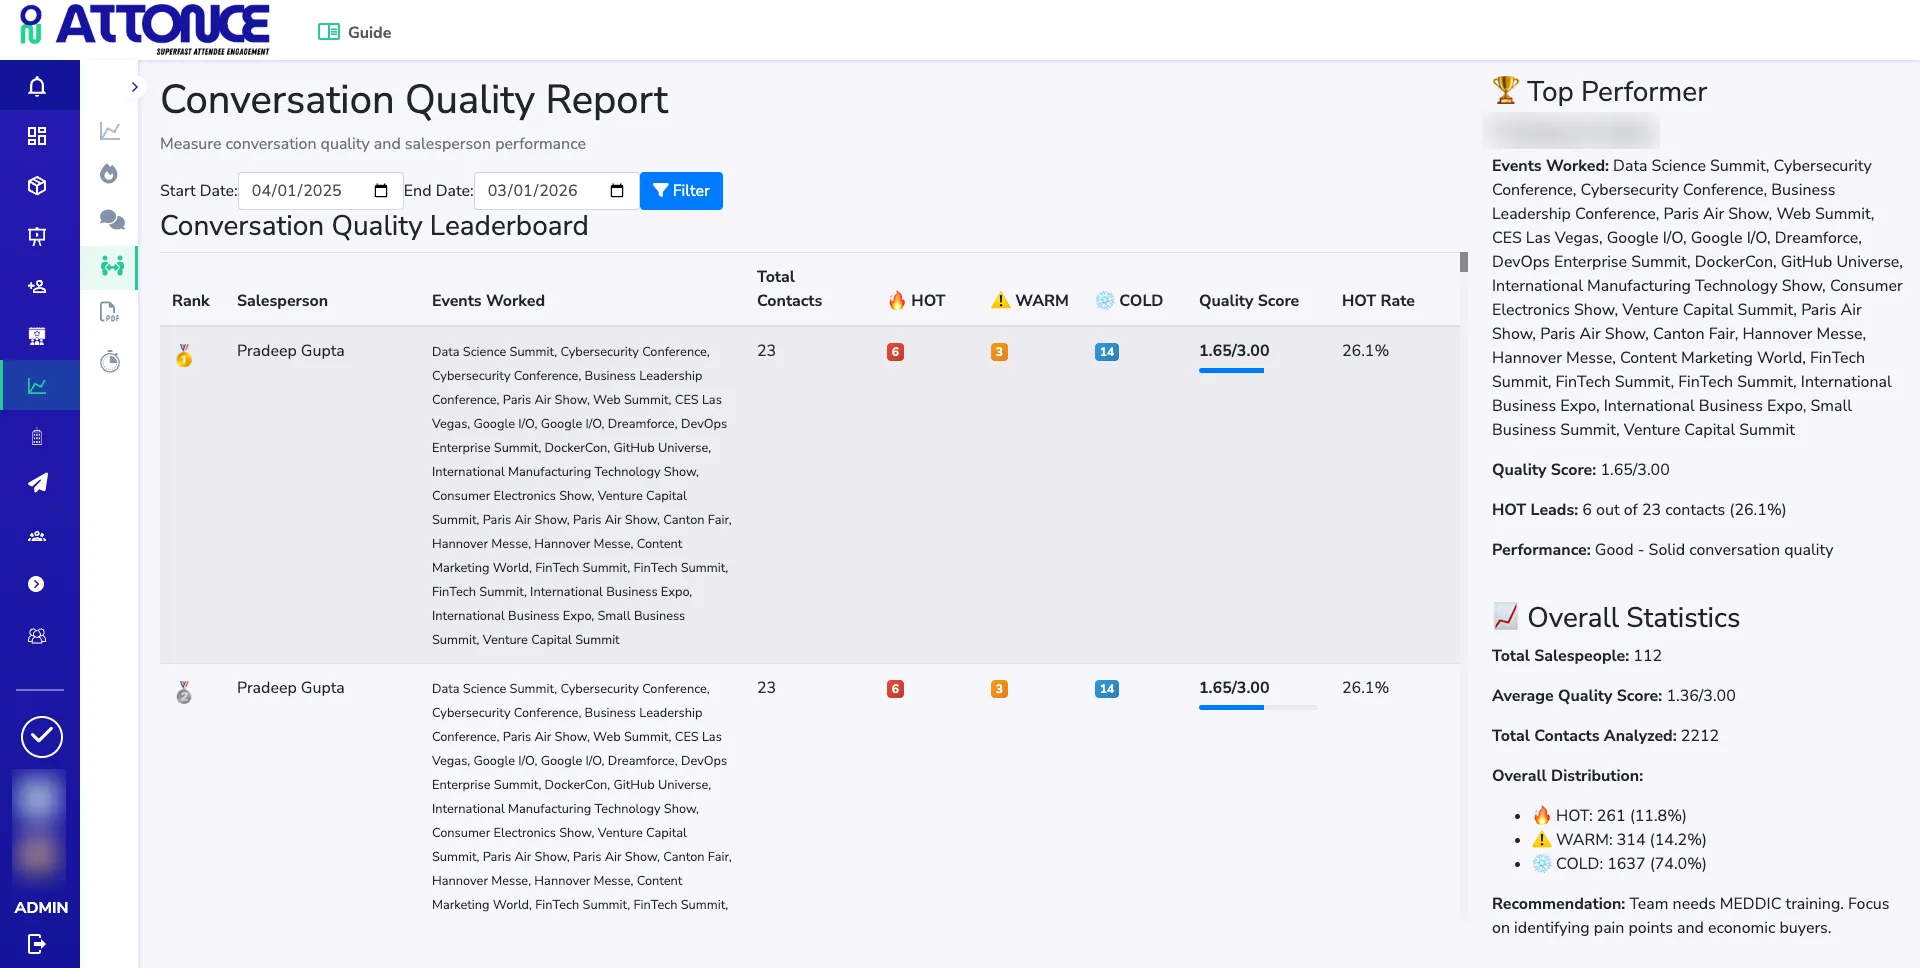Click the 3D box icon in sidebar
1920x968 pixels.
pos(37,186)
